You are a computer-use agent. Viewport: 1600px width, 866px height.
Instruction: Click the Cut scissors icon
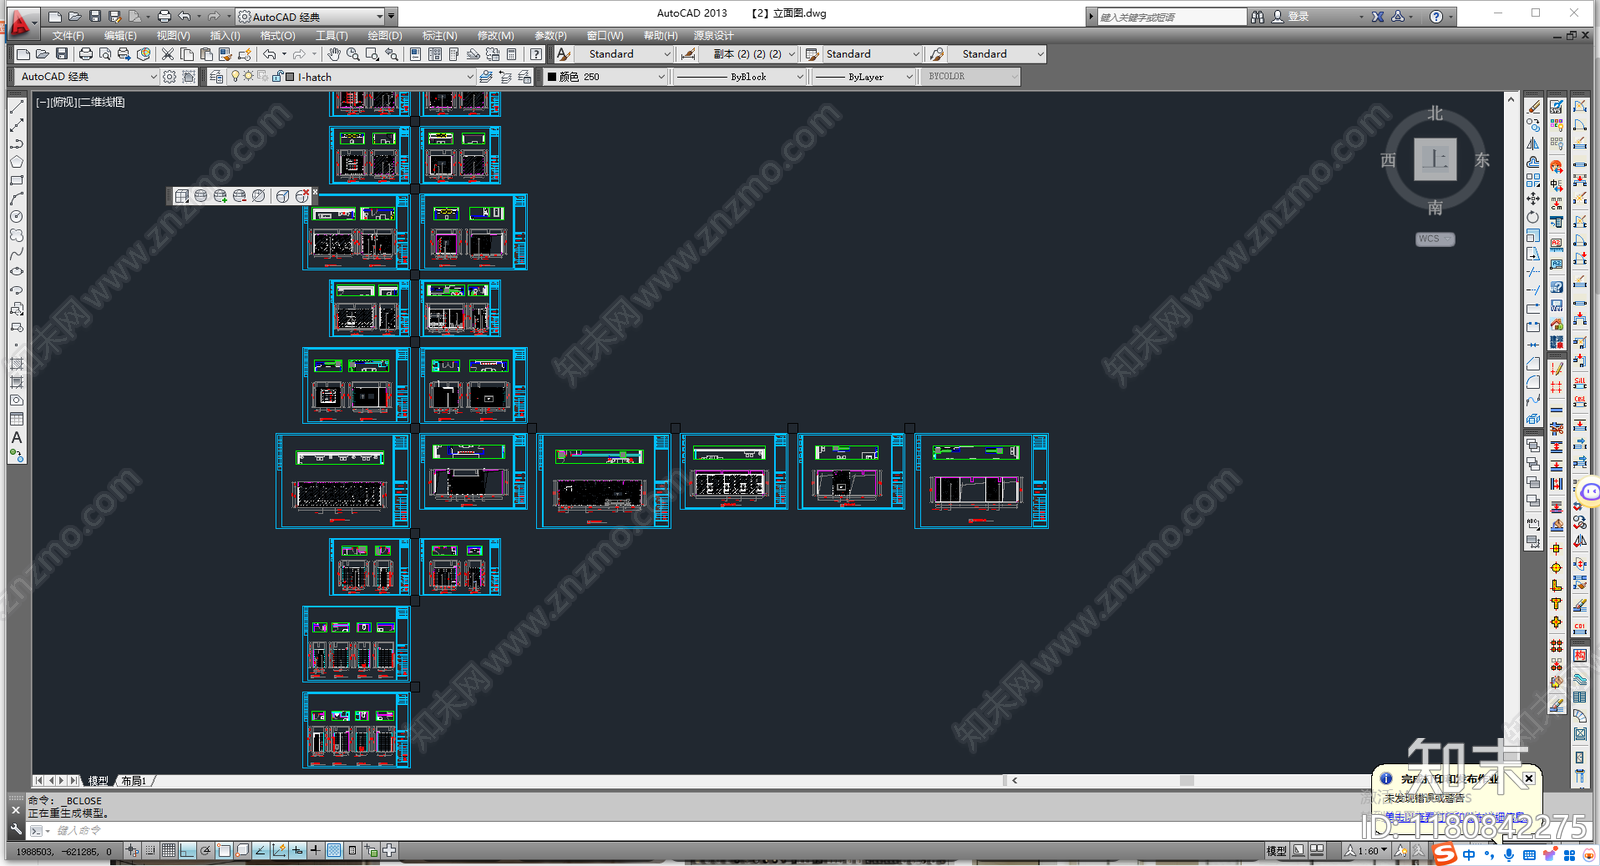(x=168, y=54)
